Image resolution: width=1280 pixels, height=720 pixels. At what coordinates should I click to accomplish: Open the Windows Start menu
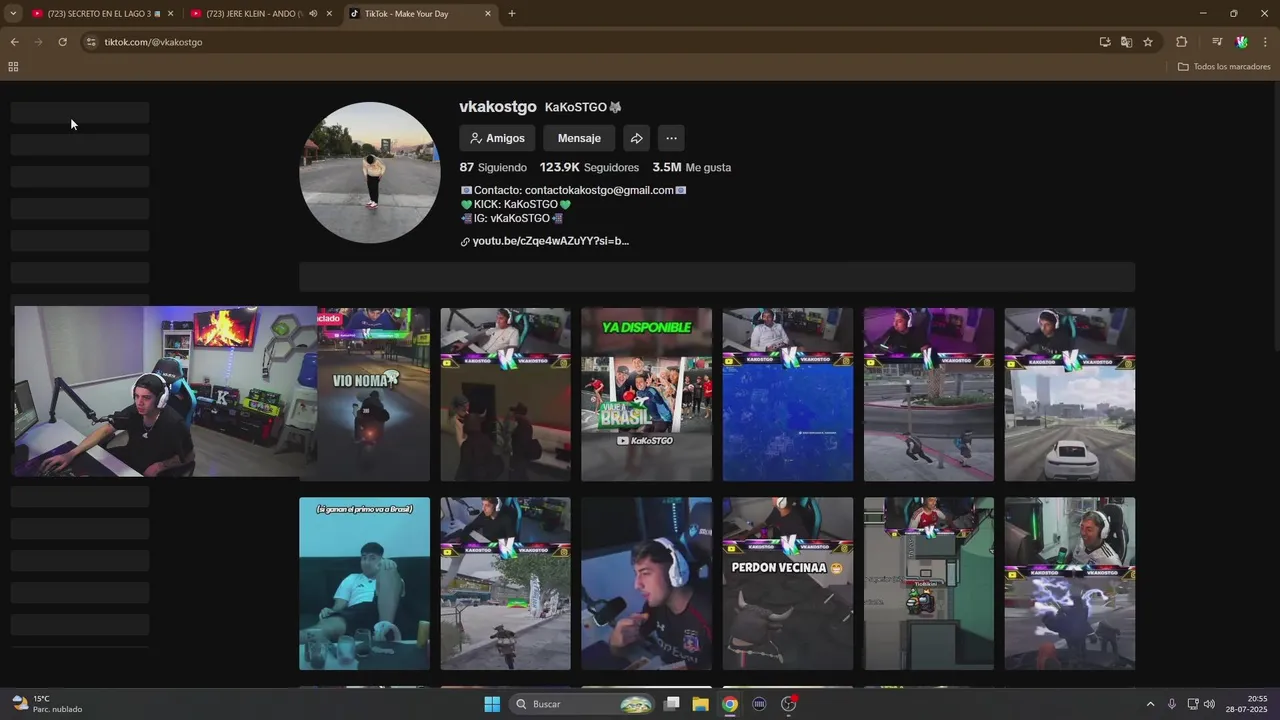pos(492,704)
